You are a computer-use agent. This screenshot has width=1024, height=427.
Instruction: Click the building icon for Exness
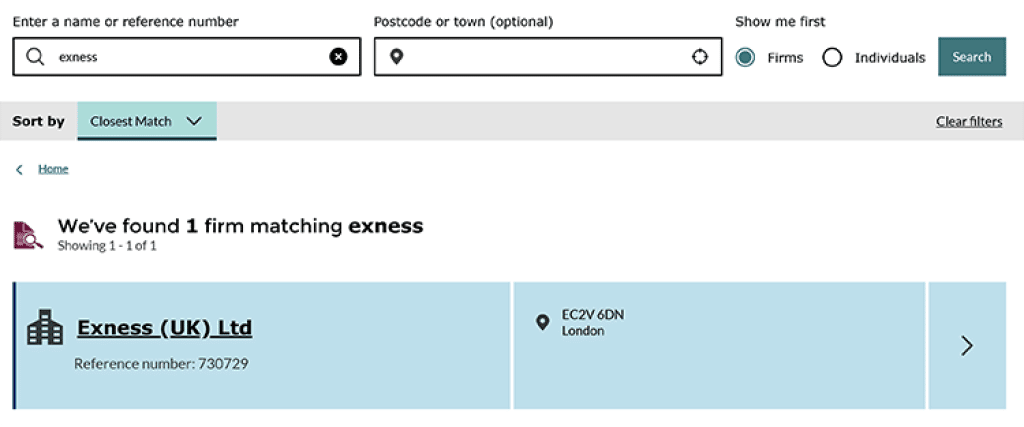point(45,327)
